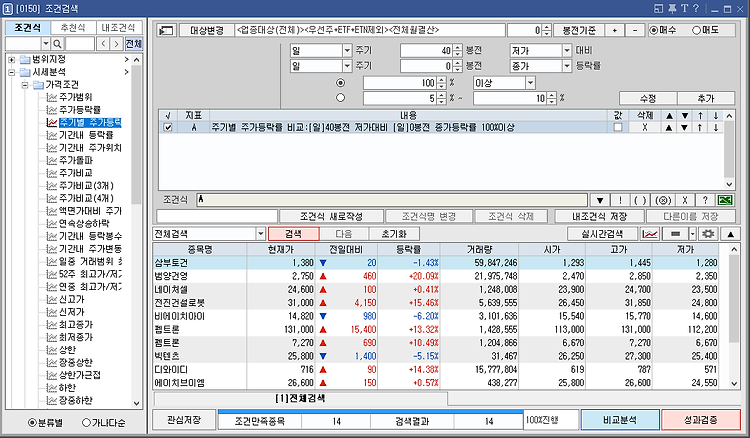This screenshot has width=750, height=438.
Task: Click the 'X' operator button in formula bar
Action: [x=684, y=200]
